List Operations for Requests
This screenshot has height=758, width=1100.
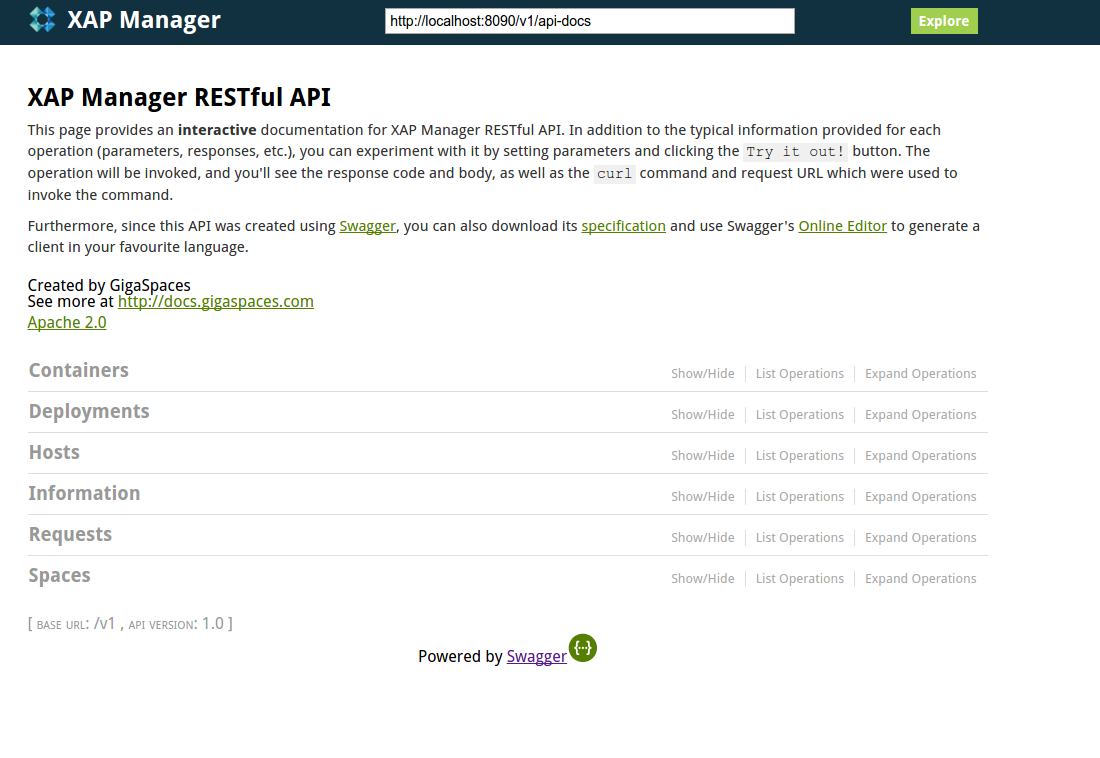tap(800, 538)
